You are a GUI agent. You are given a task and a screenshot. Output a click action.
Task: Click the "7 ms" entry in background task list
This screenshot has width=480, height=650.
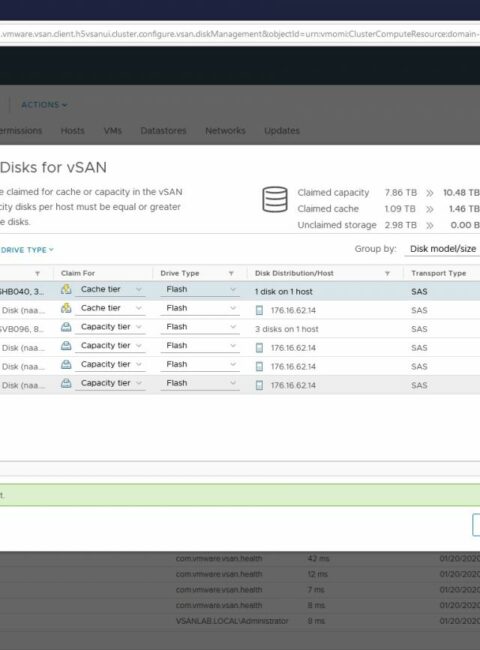316,589
